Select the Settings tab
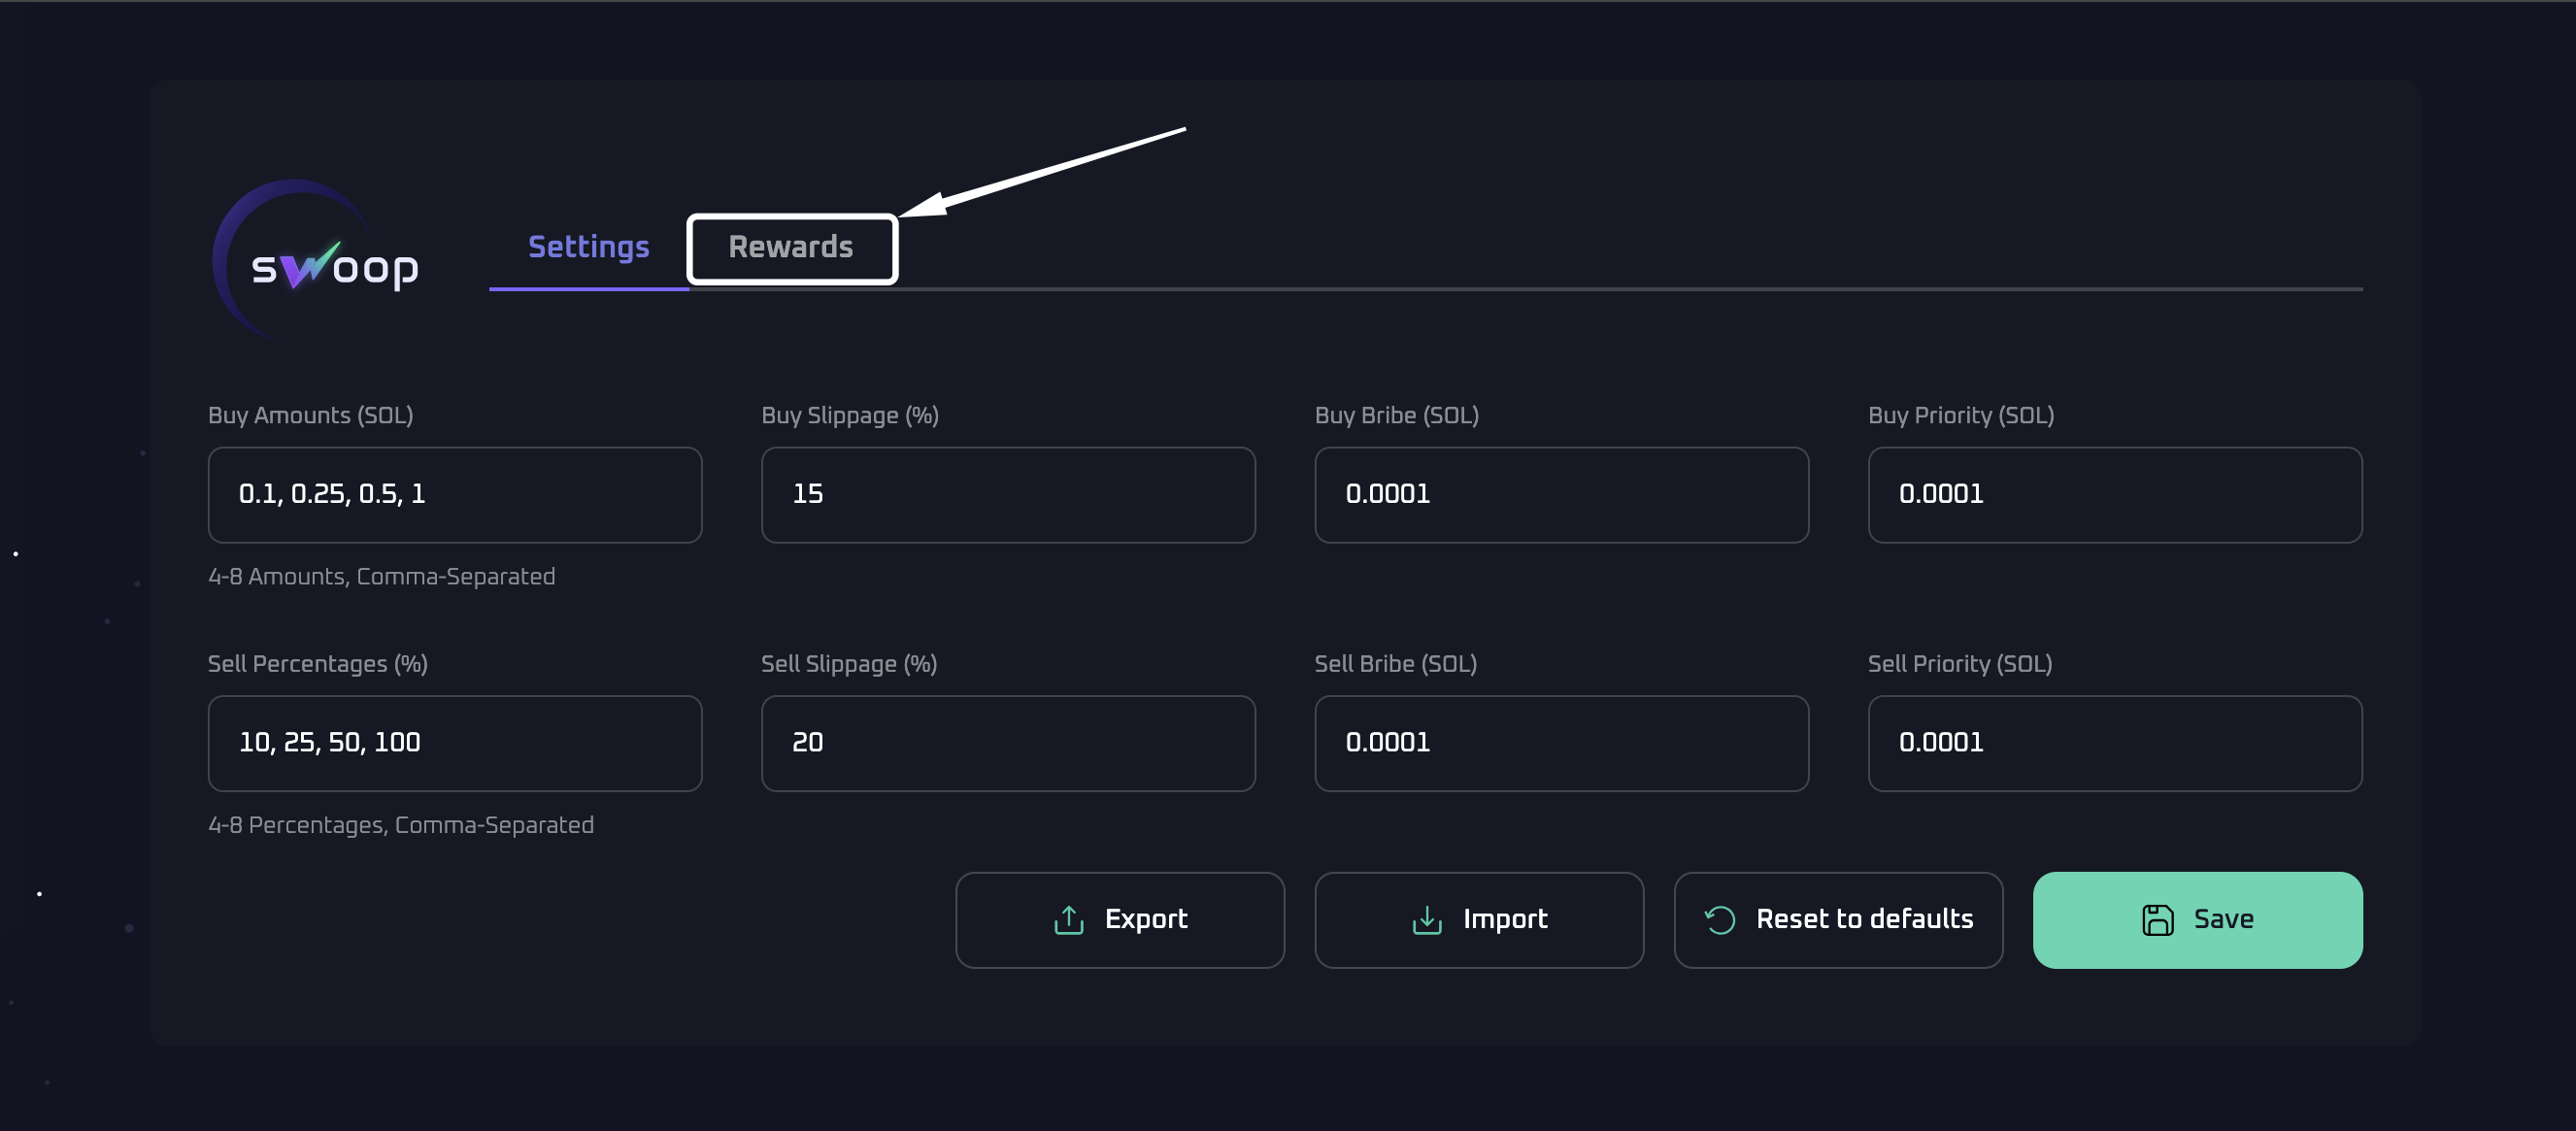This screenshot has width=2576, height=1131. click(588, 247)
